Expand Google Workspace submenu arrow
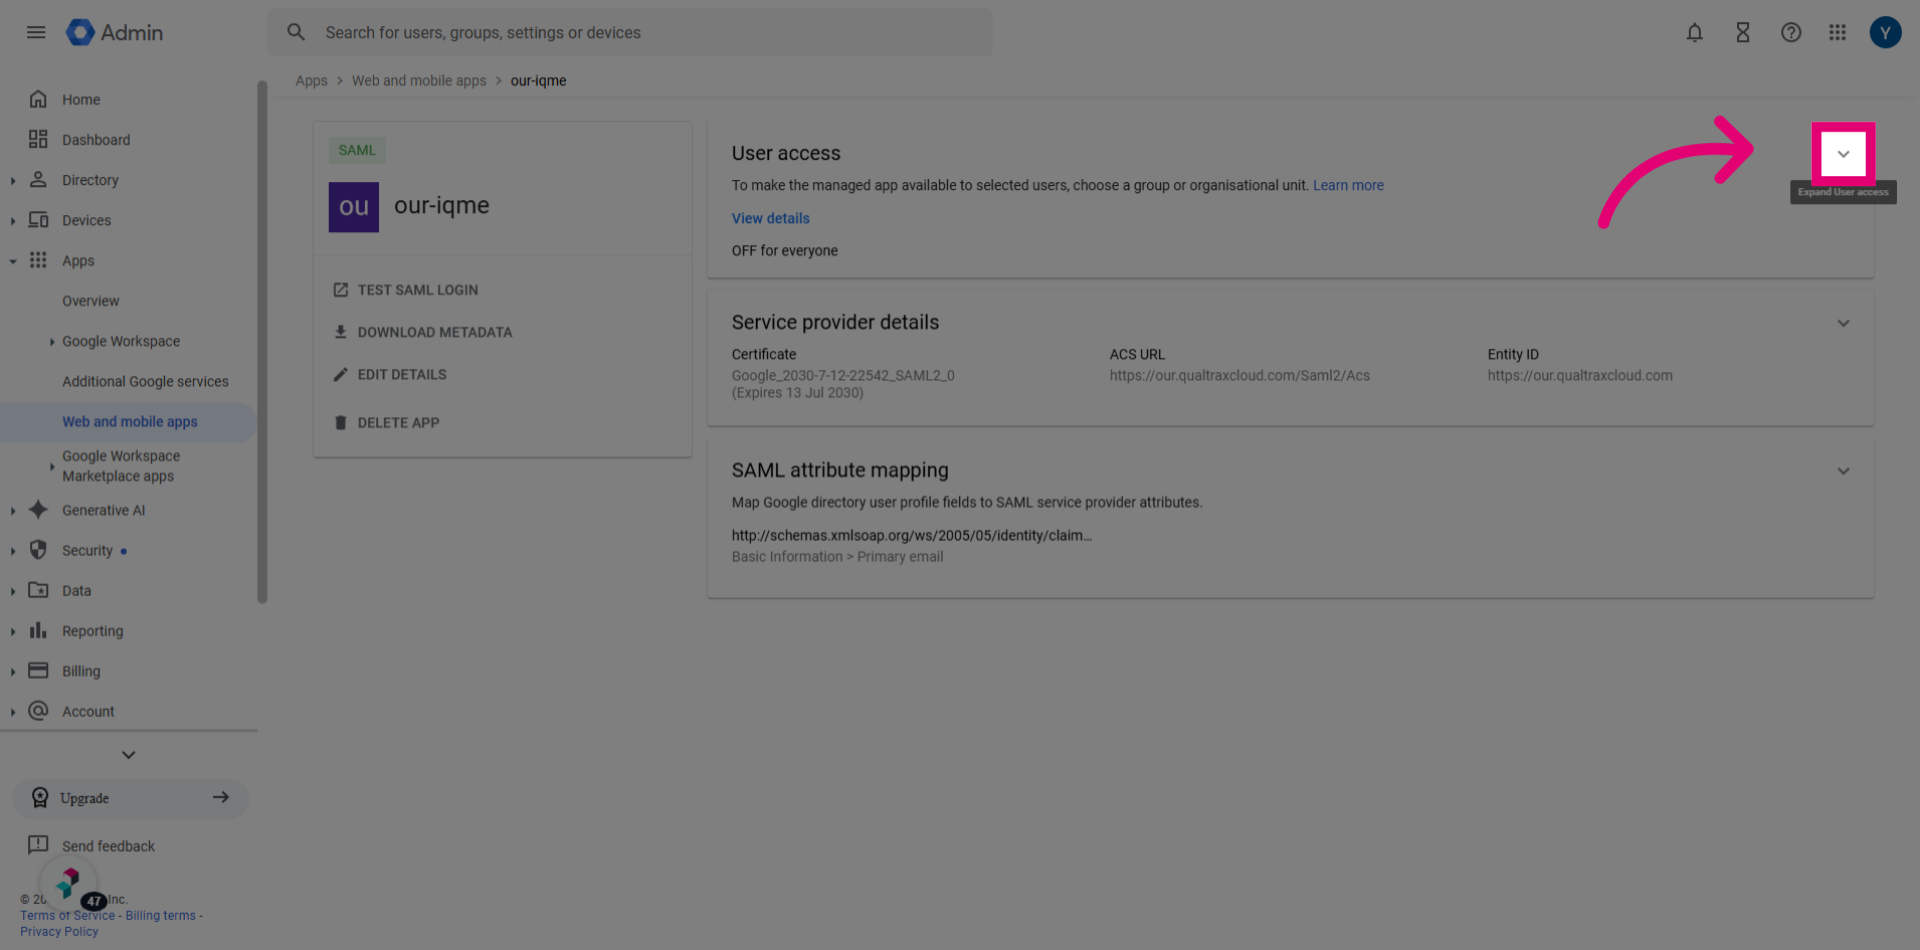The height and width of the screenshot is (950, 1920). tap(52, 342)
